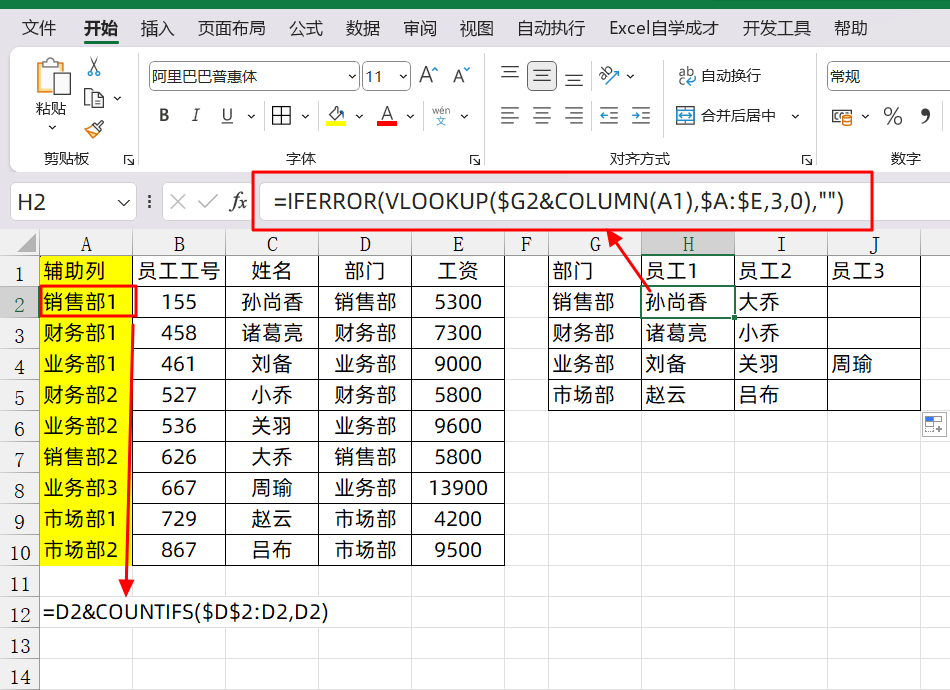950x690 pixels.
Task: Click 自动换行 wrap text button
Action: point(719,76)
